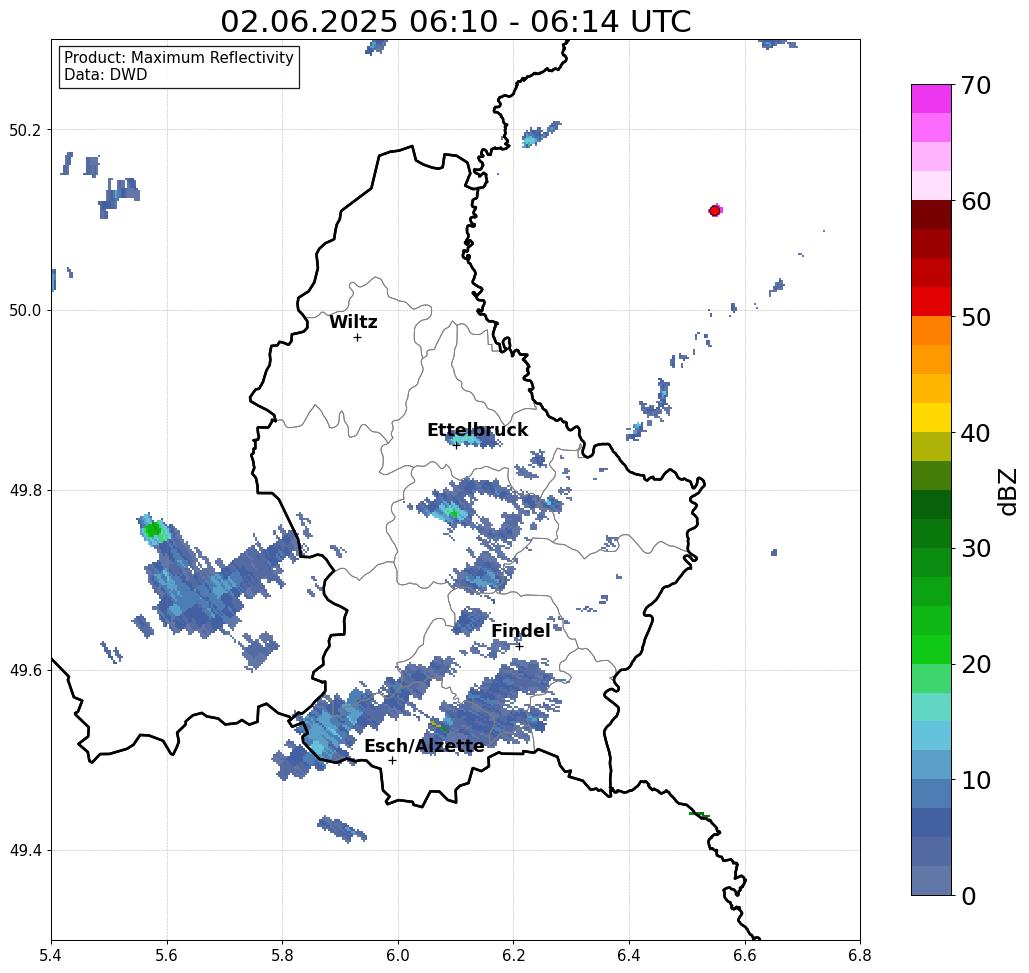The image size is (1029, 973).
Task: Click the longitude tick label 6.0
Action: 398,955
